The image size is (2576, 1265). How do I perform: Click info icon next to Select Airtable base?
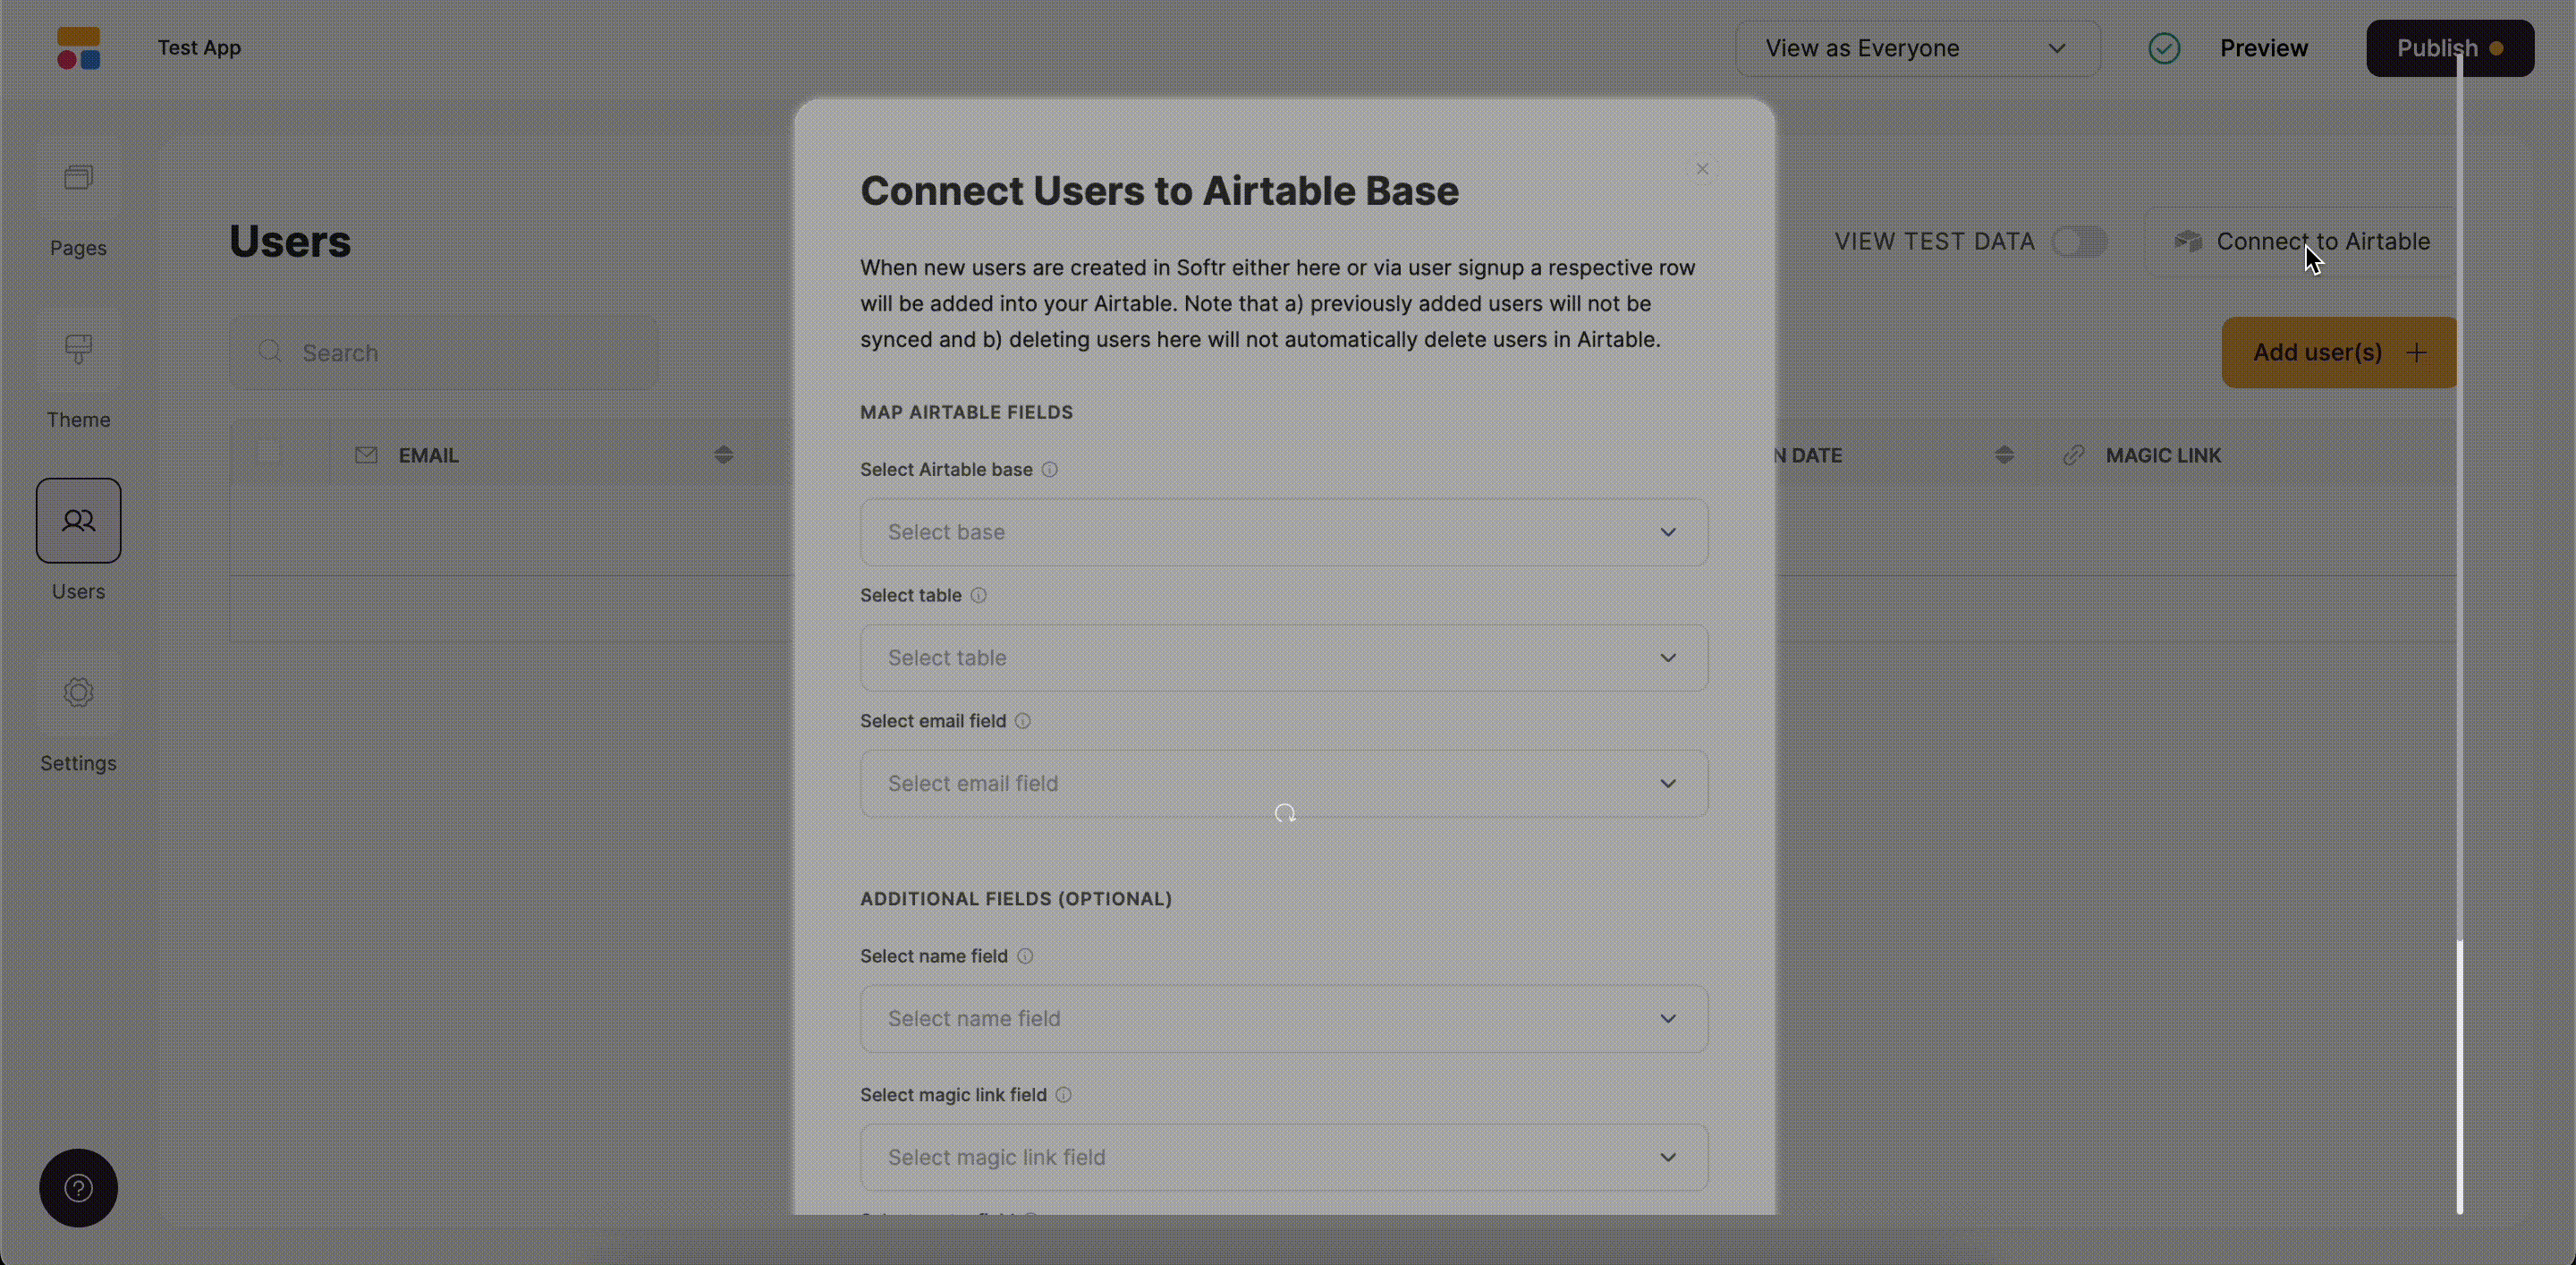coord(1049,469)
